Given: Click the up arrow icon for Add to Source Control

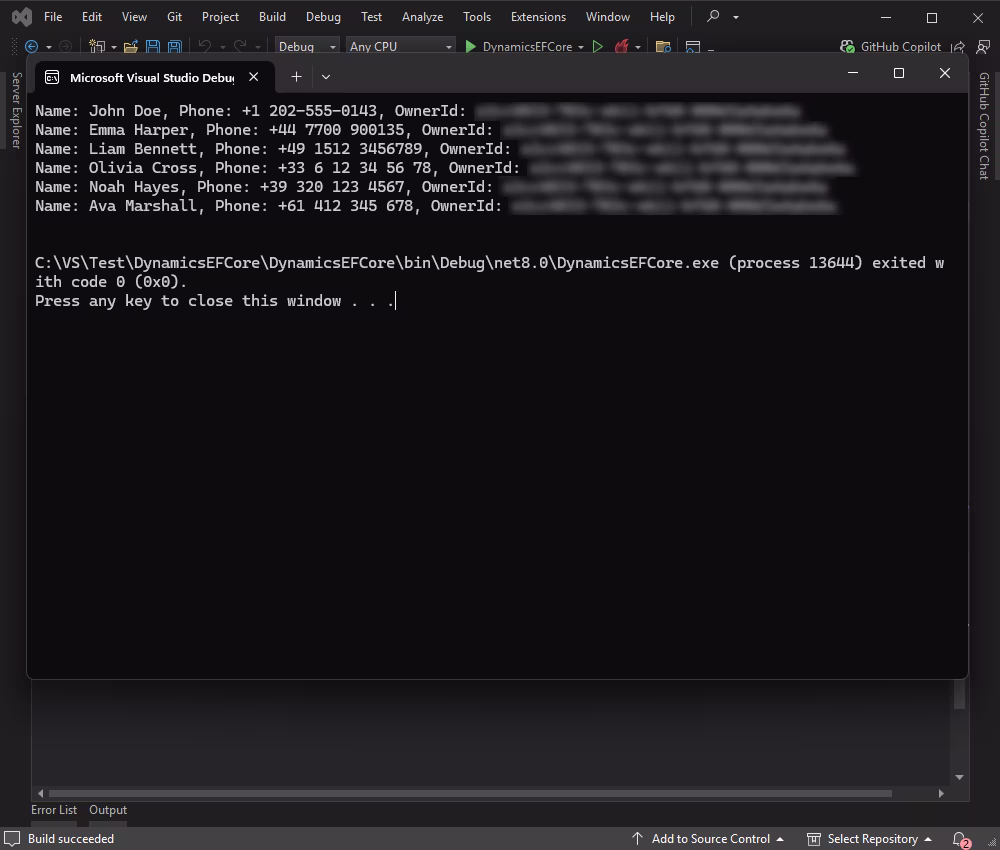Looking at the screenshot, I should (637, 839).
